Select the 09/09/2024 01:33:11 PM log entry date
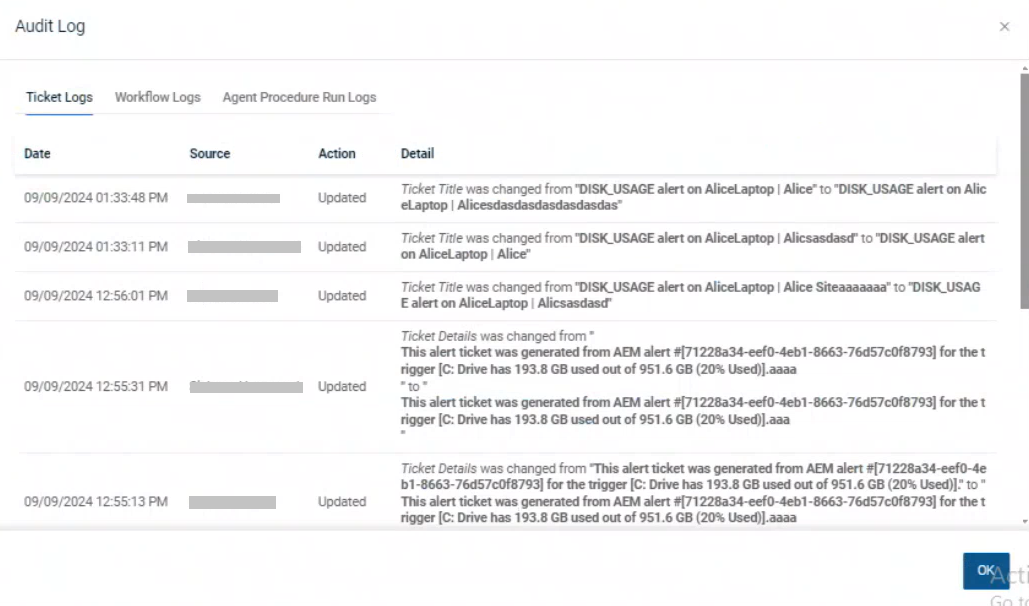This screenshot has width=1029, height=606. click(96, 247)
